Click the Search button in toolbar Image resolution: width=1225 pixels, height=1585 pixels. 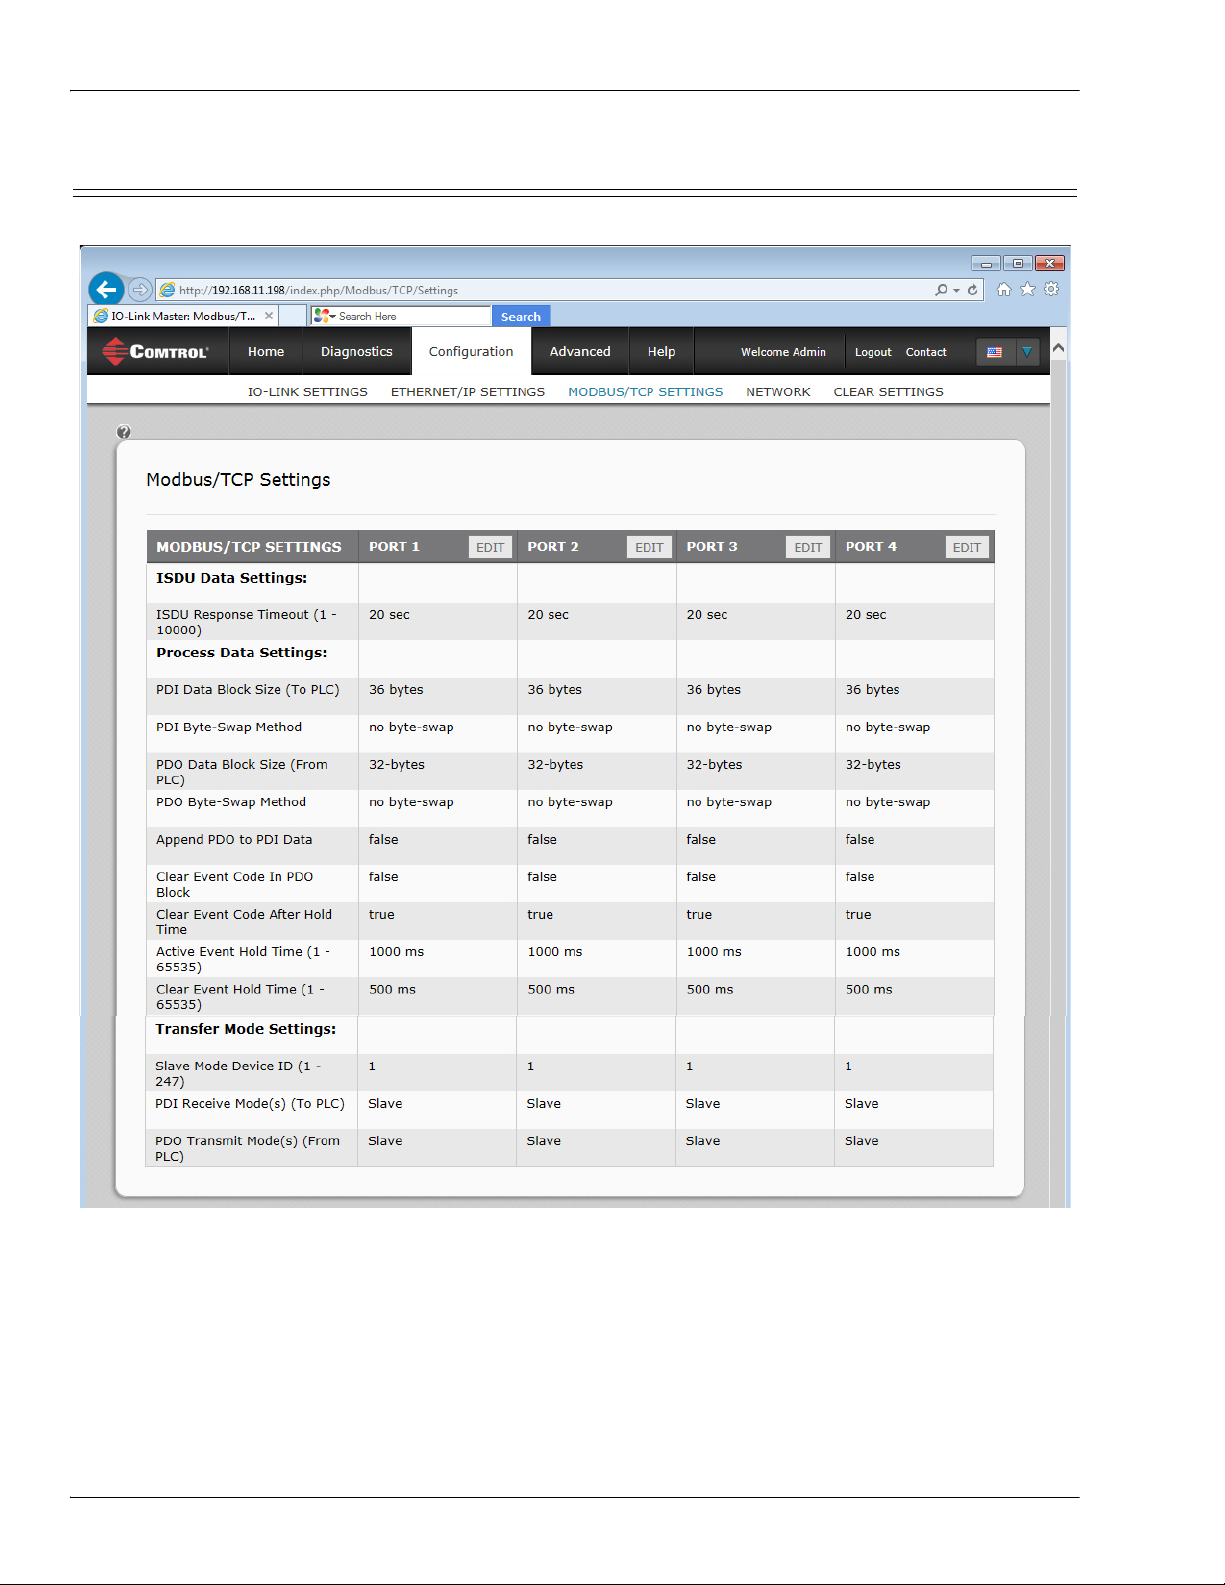click(521, 316)
